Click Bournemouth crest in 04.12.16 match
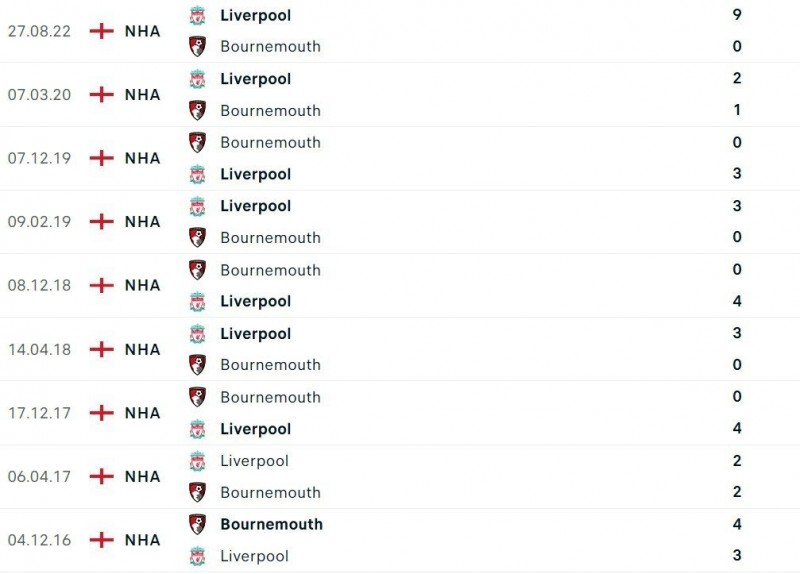The height and width of the screenshot is (574, 800). pyautogui.click(x=197, y=524)
